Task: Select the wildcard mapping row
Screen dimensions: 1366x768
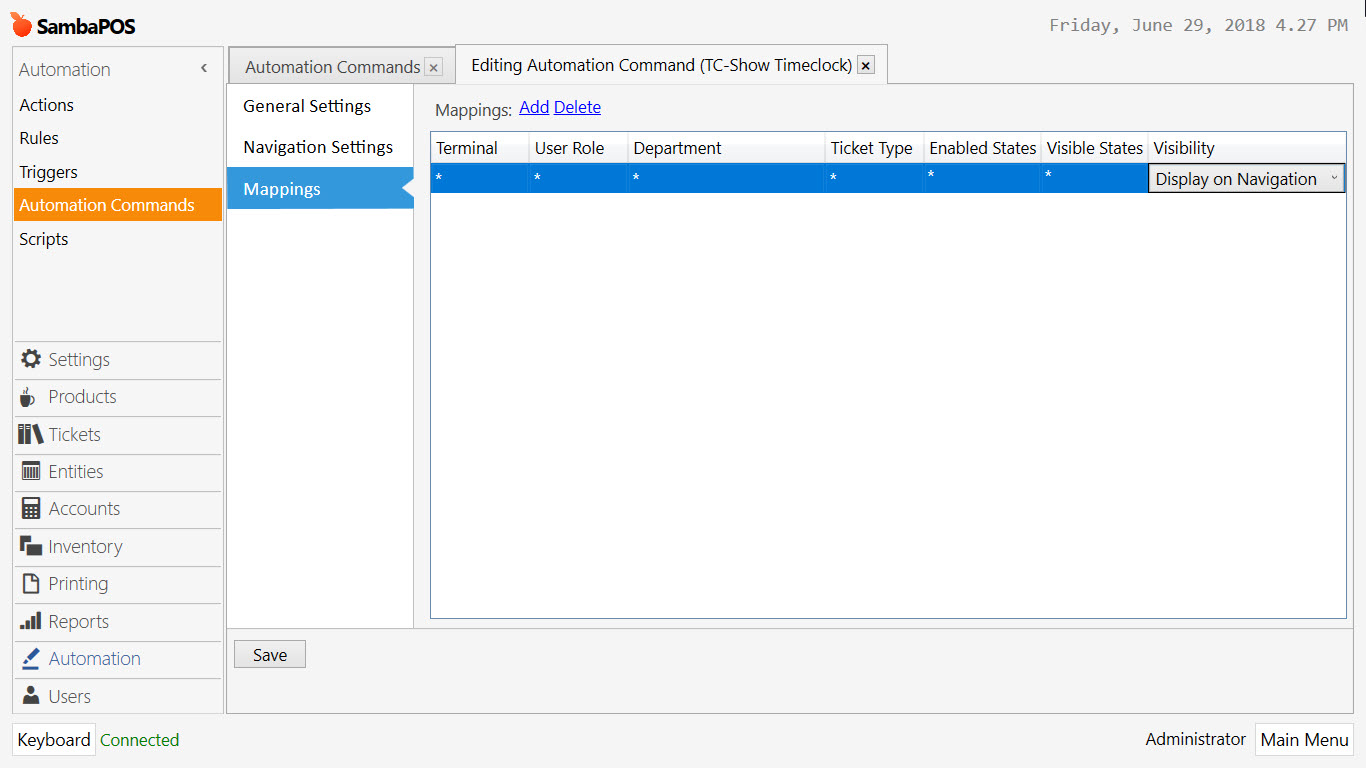Action: coord(700,178)
